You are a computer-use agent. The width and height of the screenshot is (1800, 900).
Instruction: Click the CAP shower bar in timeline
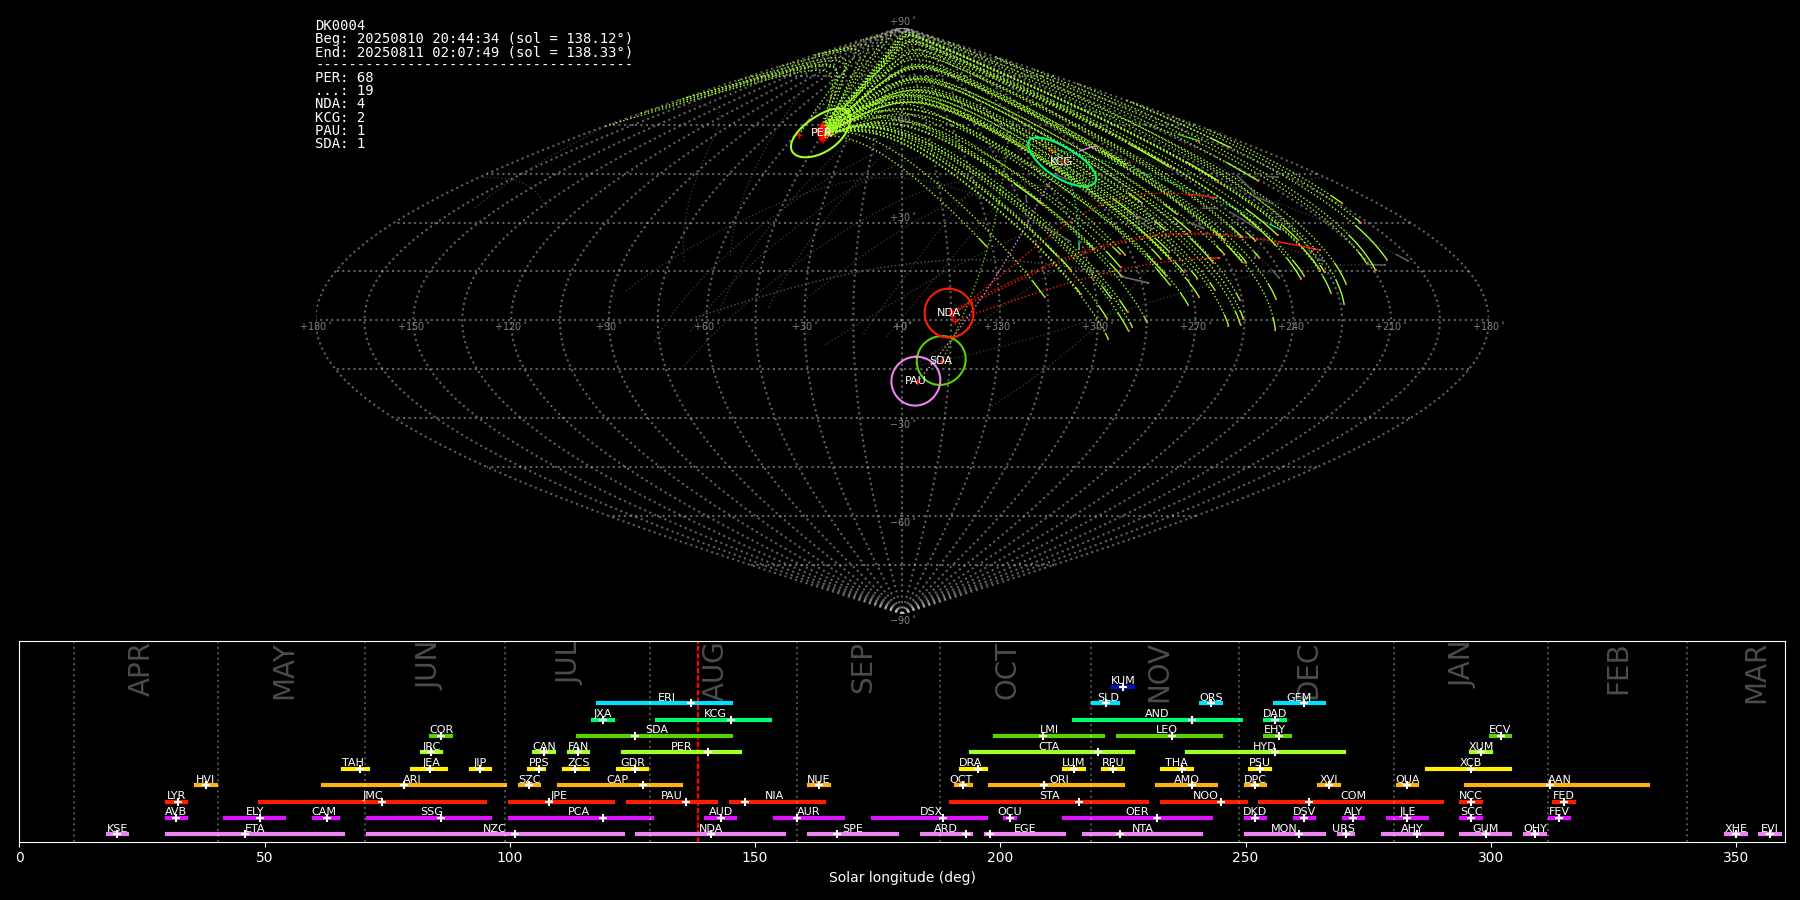coord(620,785)
